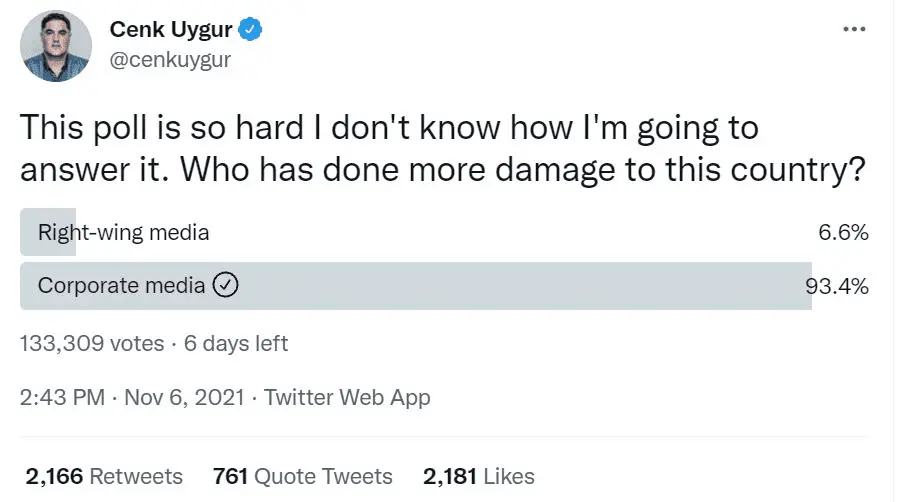Click the 133,309 votes count
The image size is (898, 502).
click(92, 343)
